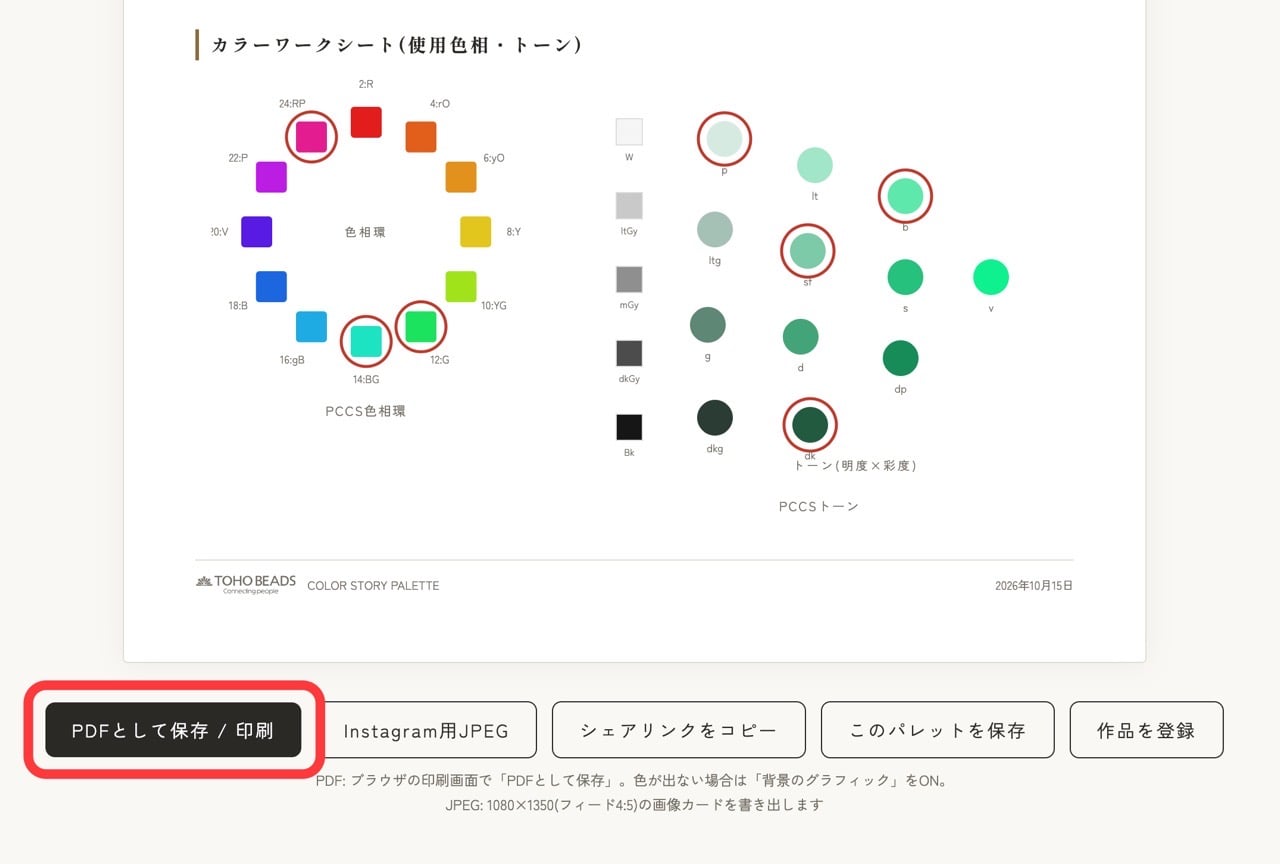
Task: Pick the dkGy dark gray square
Action: click(629, 354)
